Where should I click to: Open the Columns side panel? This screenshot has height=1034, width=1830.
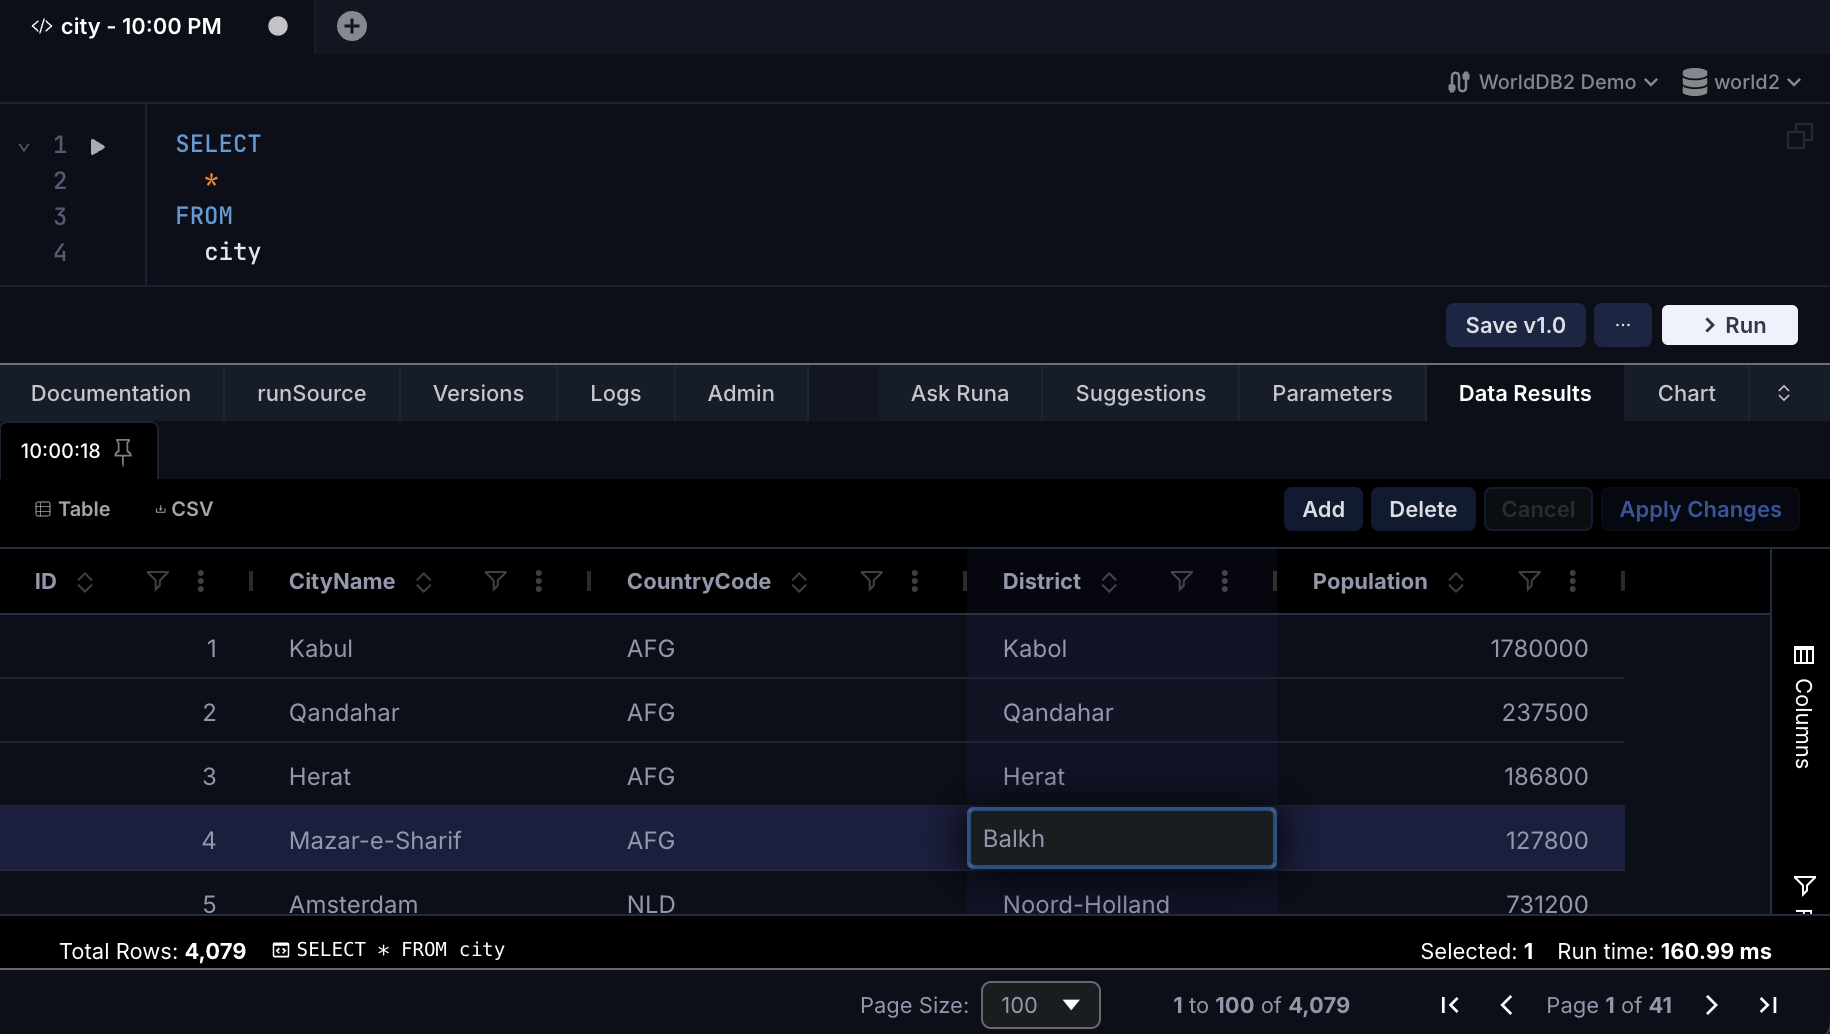[1803, 708]
